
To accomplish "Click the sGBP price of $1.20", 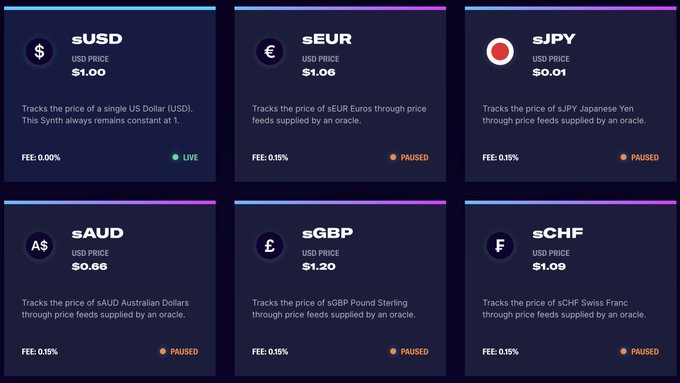I will (319, 266).
